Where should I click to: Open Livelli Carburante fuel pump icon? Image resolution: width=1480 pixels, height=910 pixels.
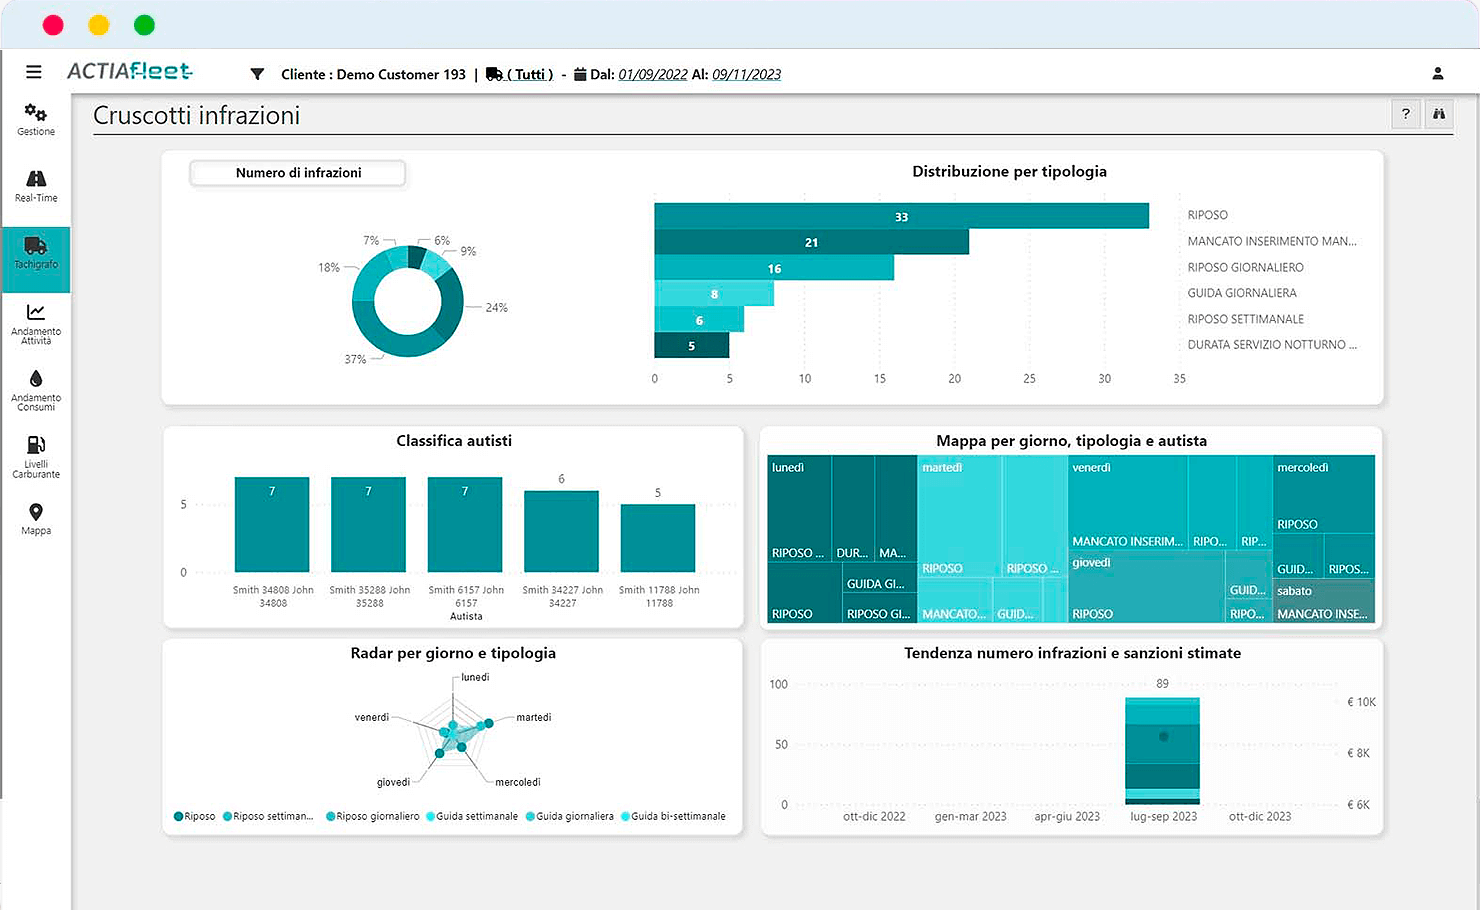[36, 446]
